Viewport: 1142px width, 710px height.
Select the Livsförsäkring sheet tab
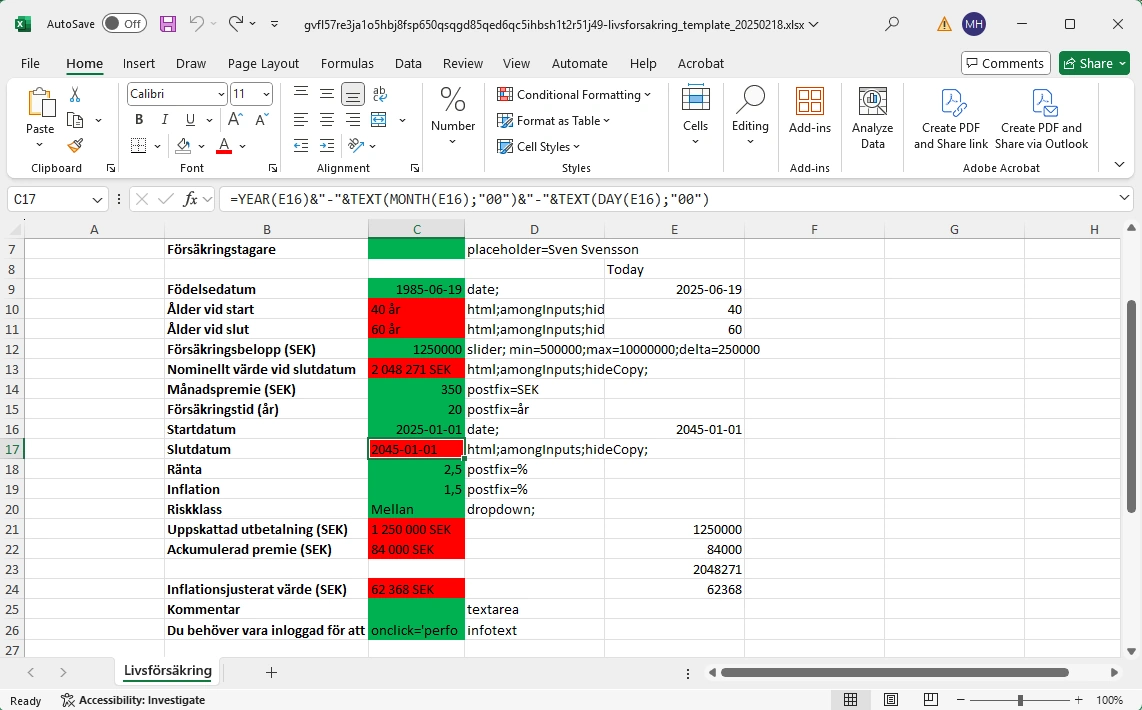pyautogui.click(x=168, y=671)
